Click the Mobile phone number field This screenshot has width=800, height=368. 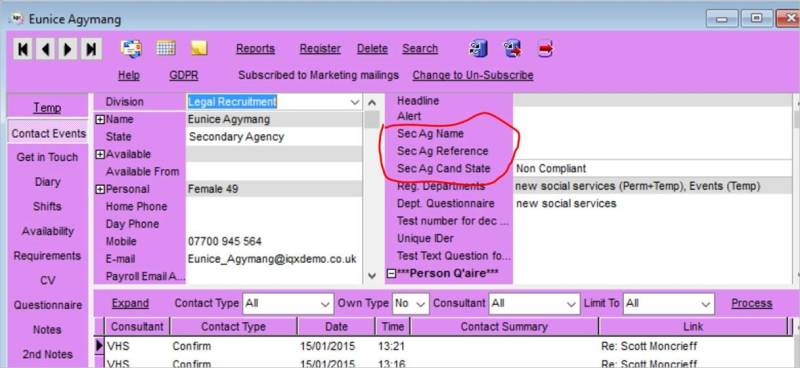274,241
